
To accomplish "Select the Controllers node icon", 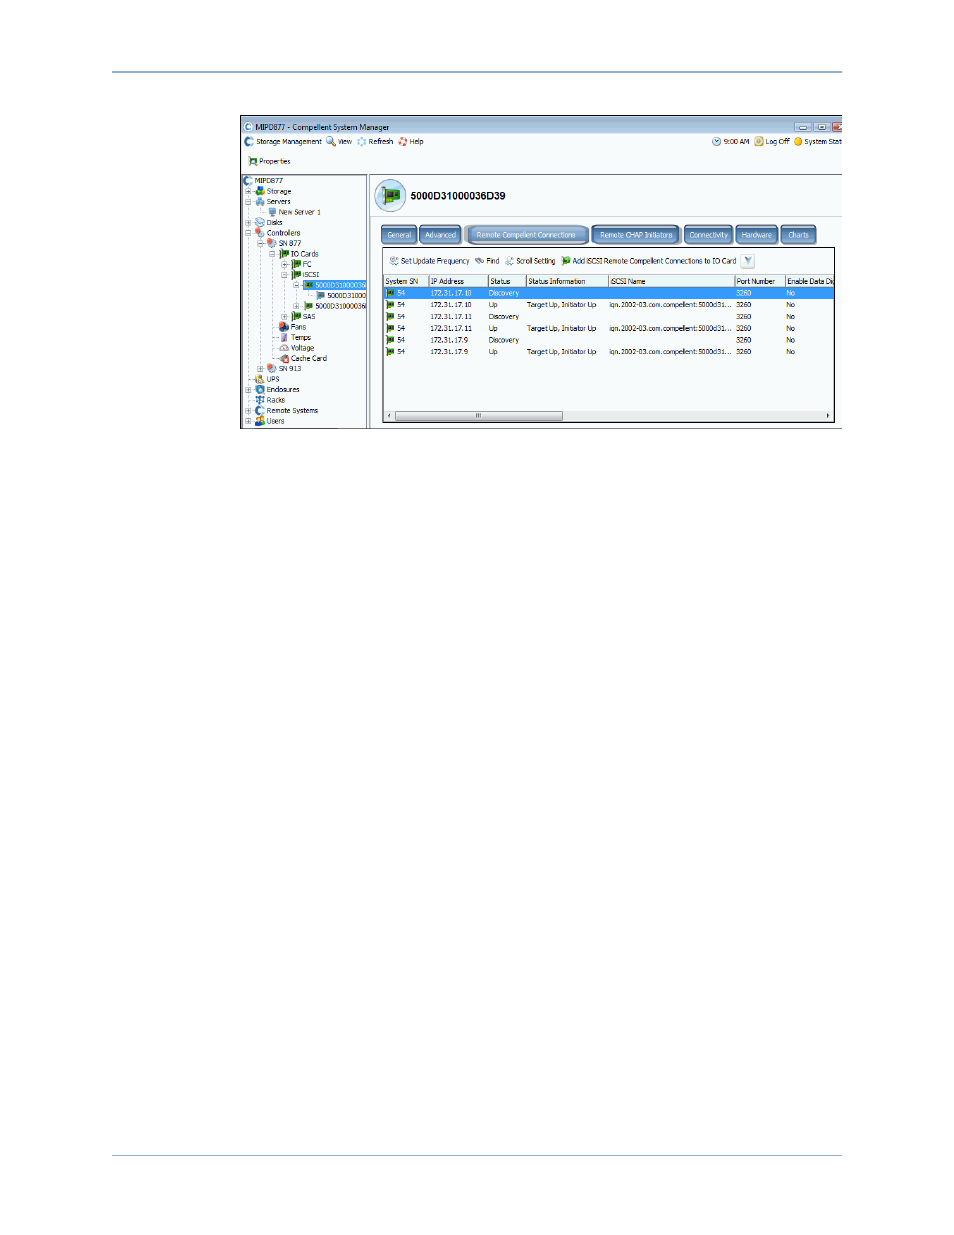I will [x=260, y=233].
